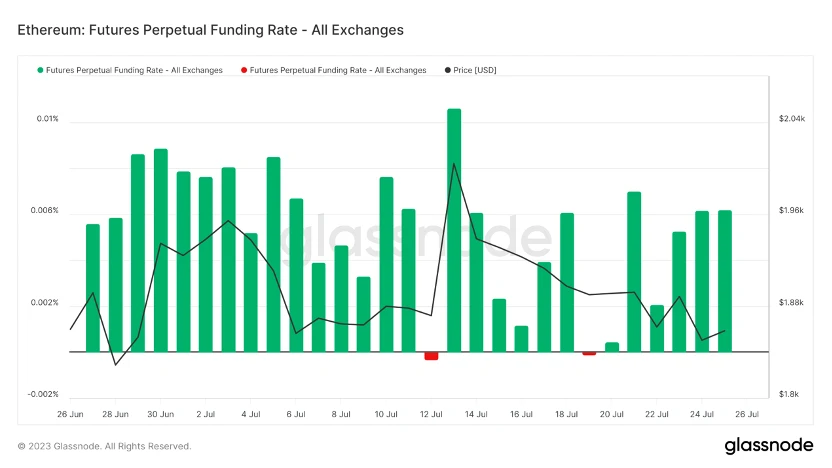Select the small red bar near 19 Jul

[x=589, y=353]
